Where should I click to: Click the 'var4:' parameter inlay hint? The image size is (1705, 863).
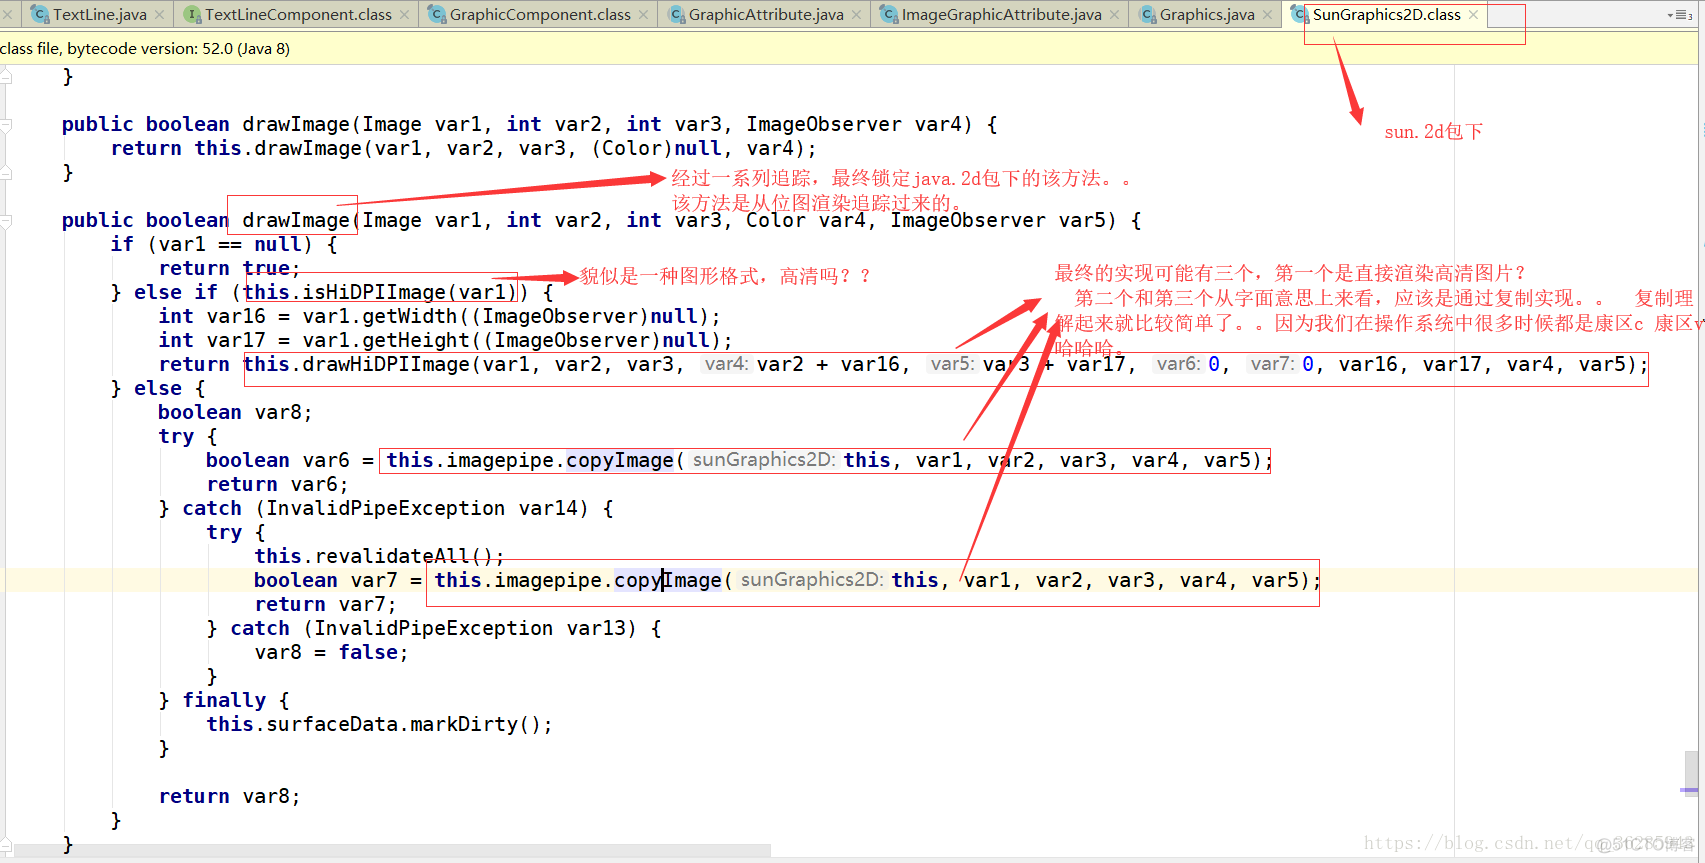pos(726,364)
